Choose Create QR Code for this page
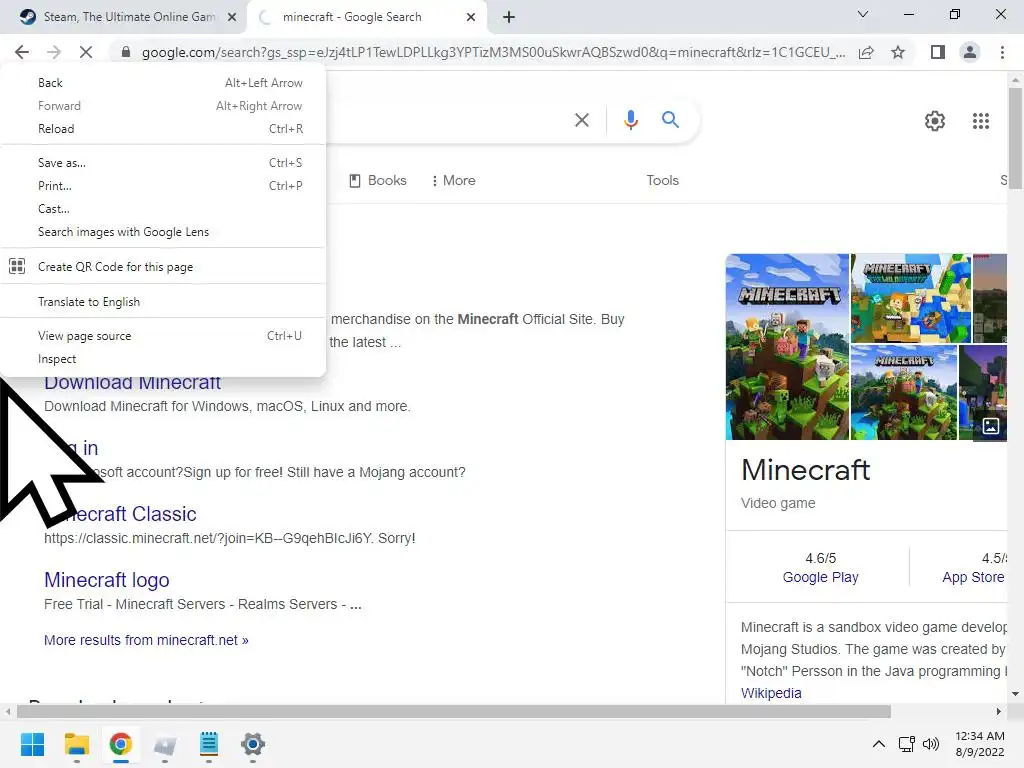This screenshot has width=1024, height=768. click(163, 266)
